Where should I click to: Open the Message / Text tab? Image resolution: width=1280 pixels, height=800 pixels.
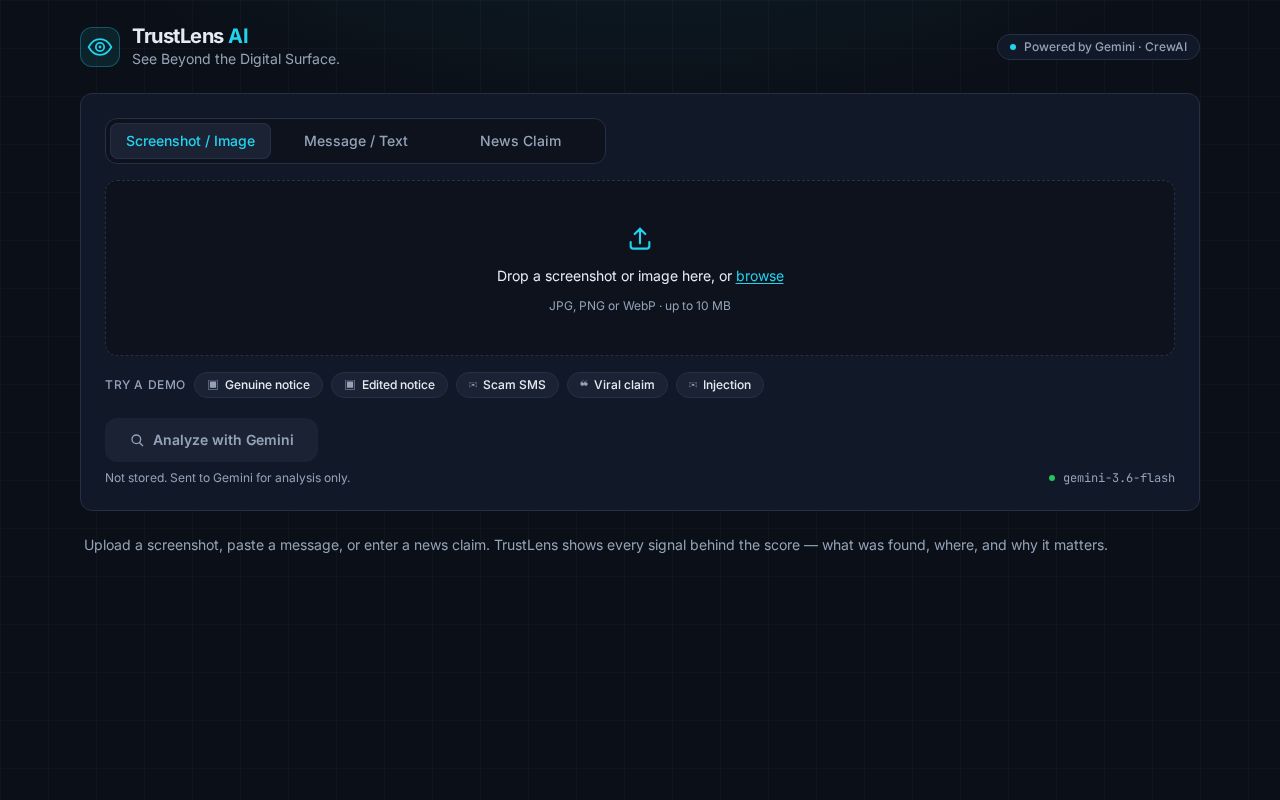[x=356, y=141]
